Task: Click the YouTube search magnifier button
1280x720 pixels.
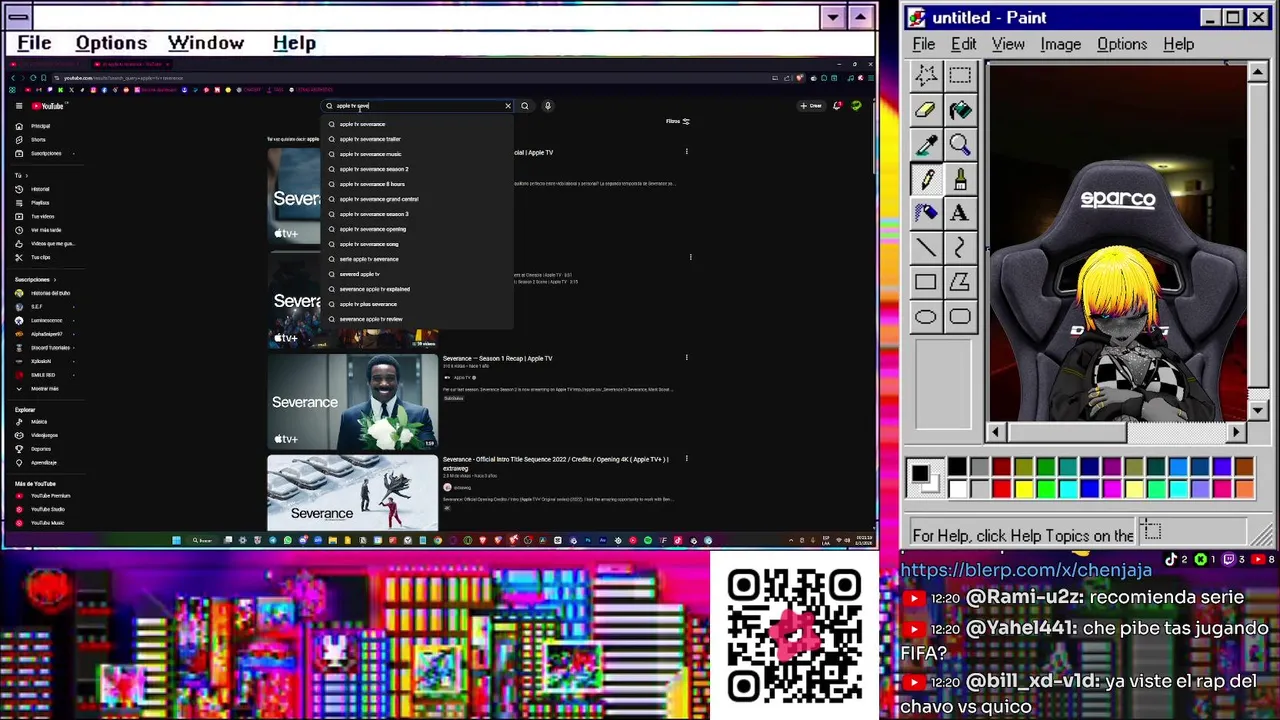Action: [525, 106]
